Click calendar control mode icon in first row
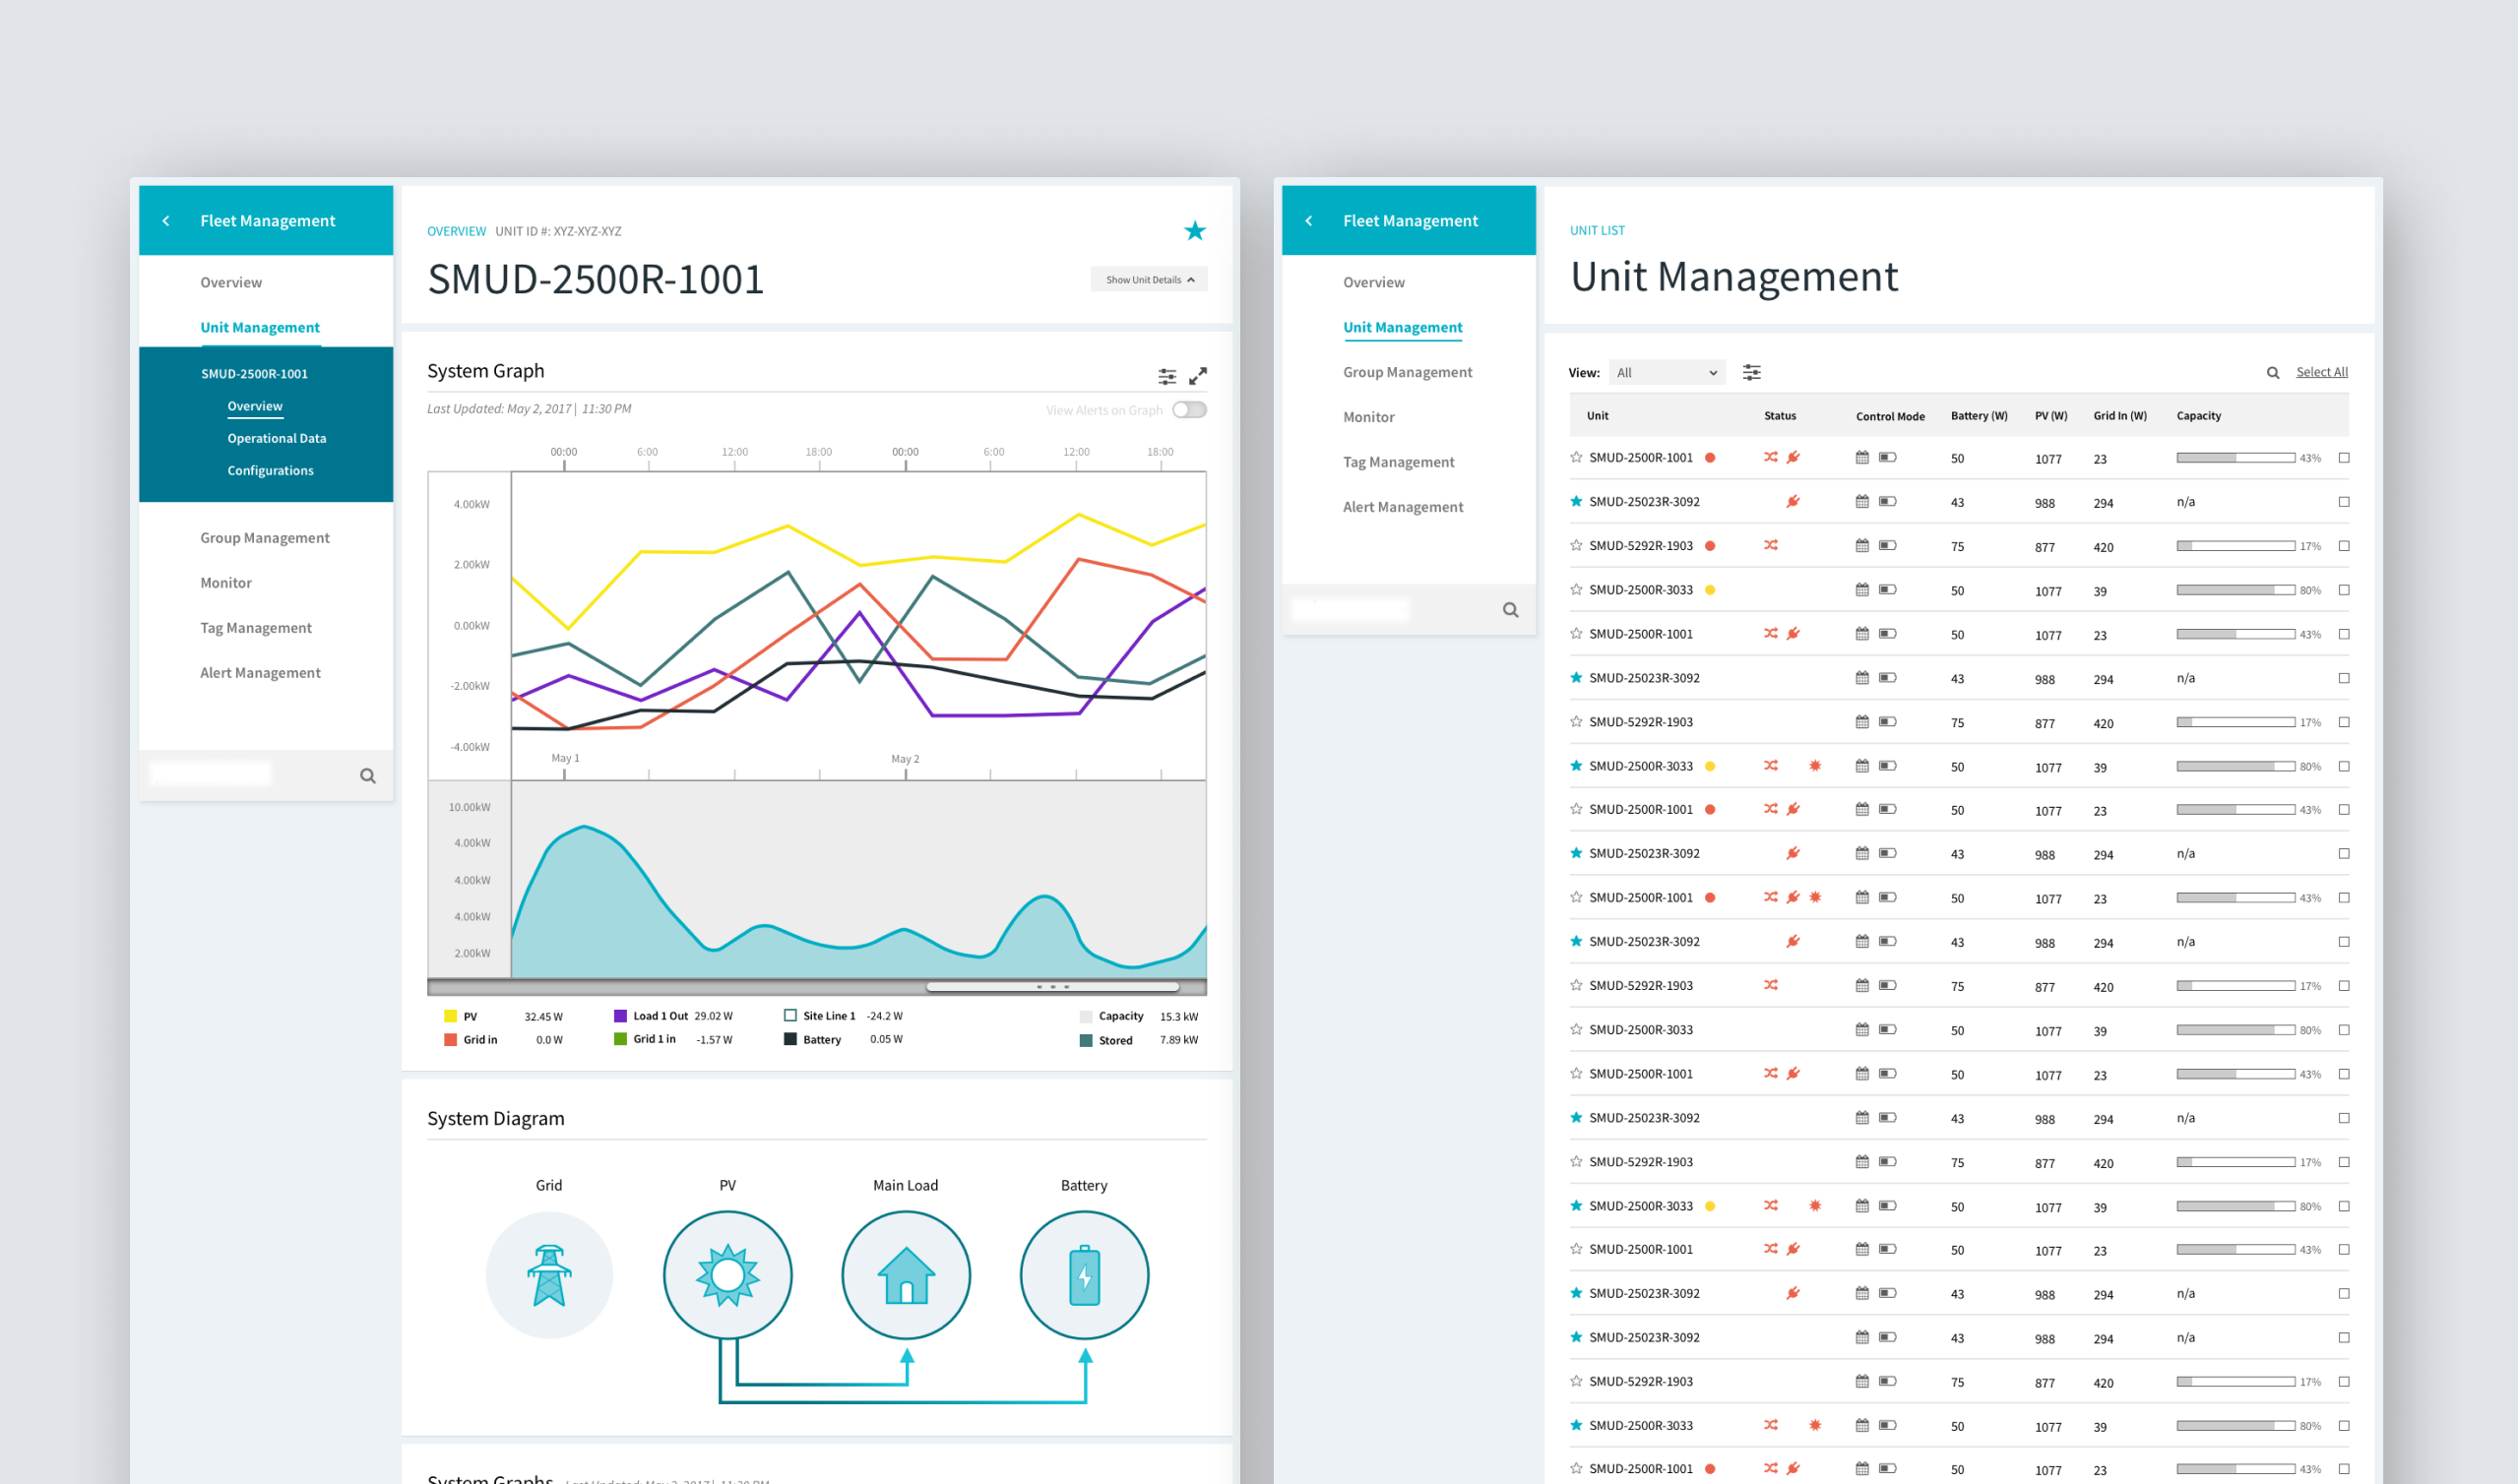The width and height of the screenshot is (2518, 1484). tap(1862, 457)
